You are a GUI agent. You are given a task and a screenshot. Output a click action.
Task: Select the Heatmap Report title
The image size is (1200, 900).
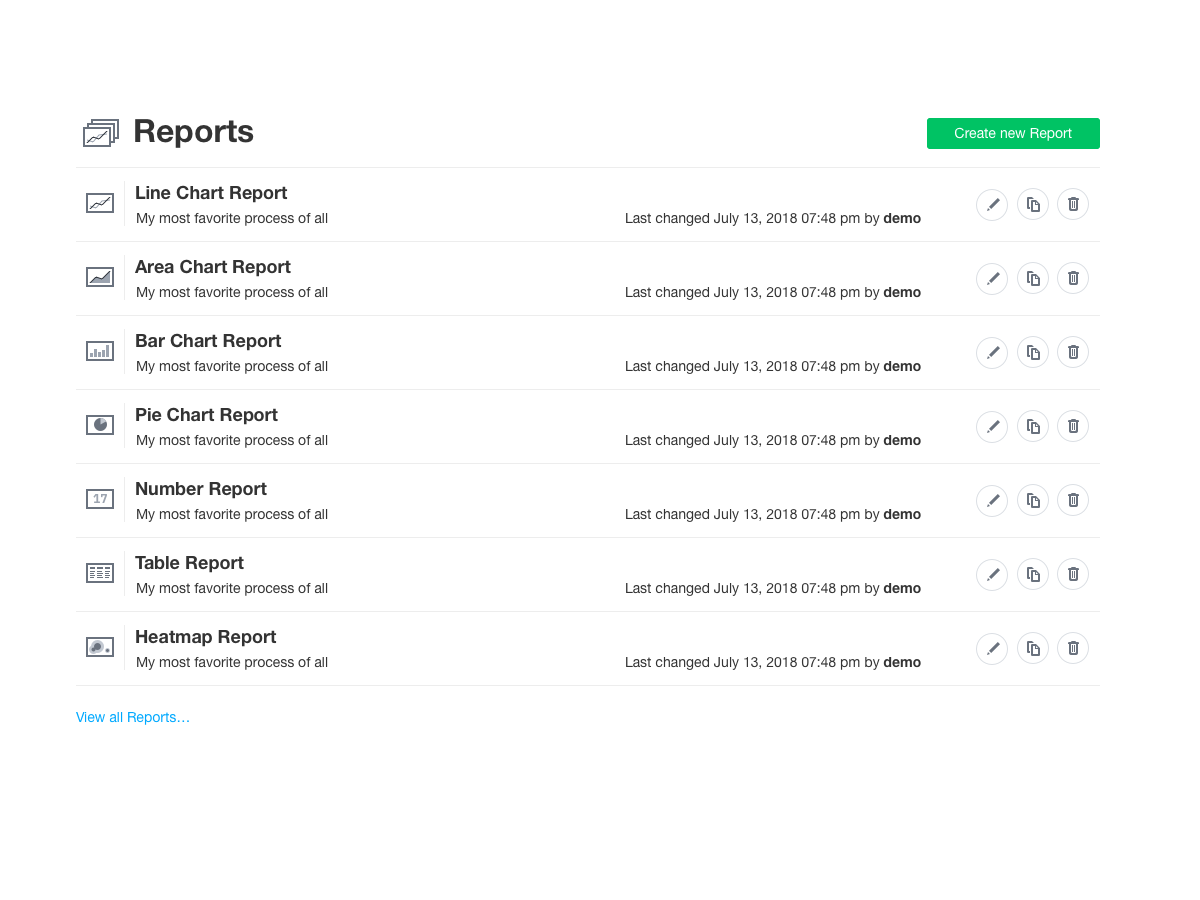pyautogui.click(x=205, y=637)
